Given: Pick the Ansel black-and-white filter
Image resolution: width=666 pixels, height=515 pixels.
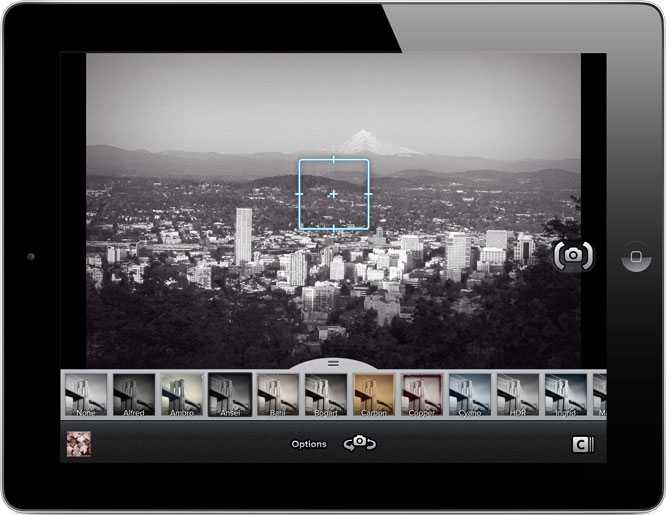Looking at the screenshot, I should tap(230, 394).
